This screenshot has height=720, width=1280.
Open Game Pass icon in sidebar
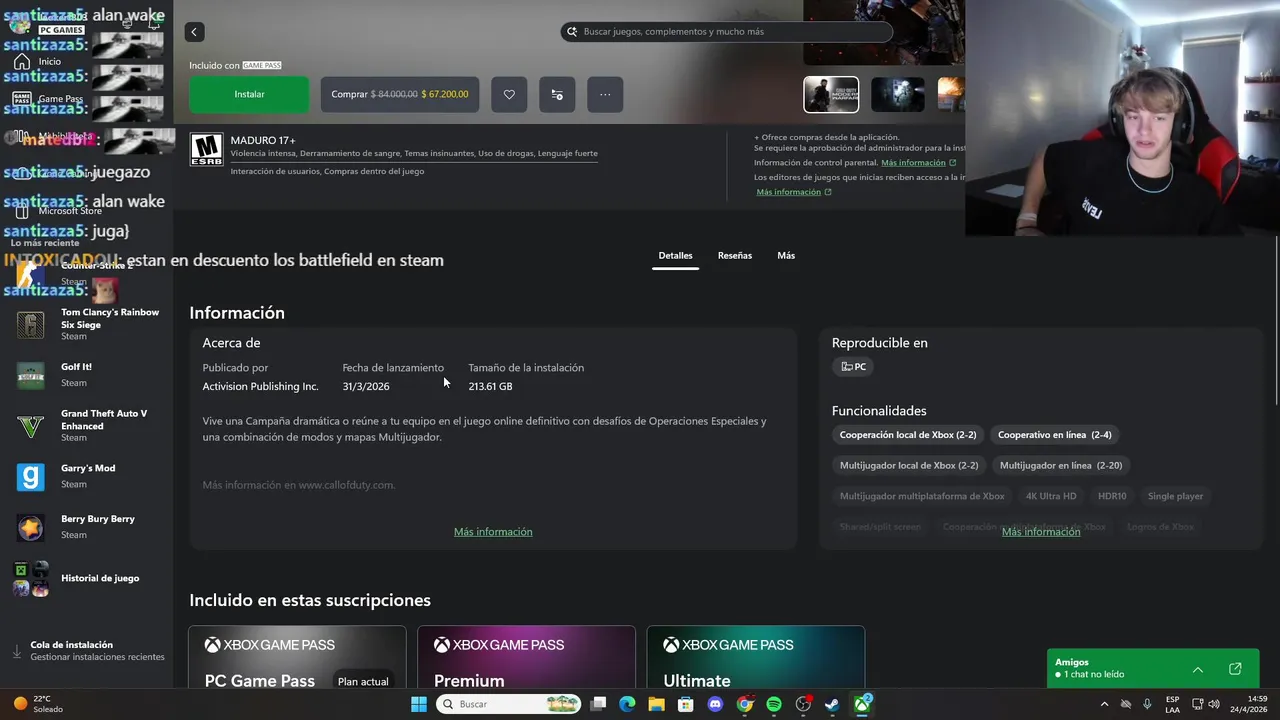[22, 99]
